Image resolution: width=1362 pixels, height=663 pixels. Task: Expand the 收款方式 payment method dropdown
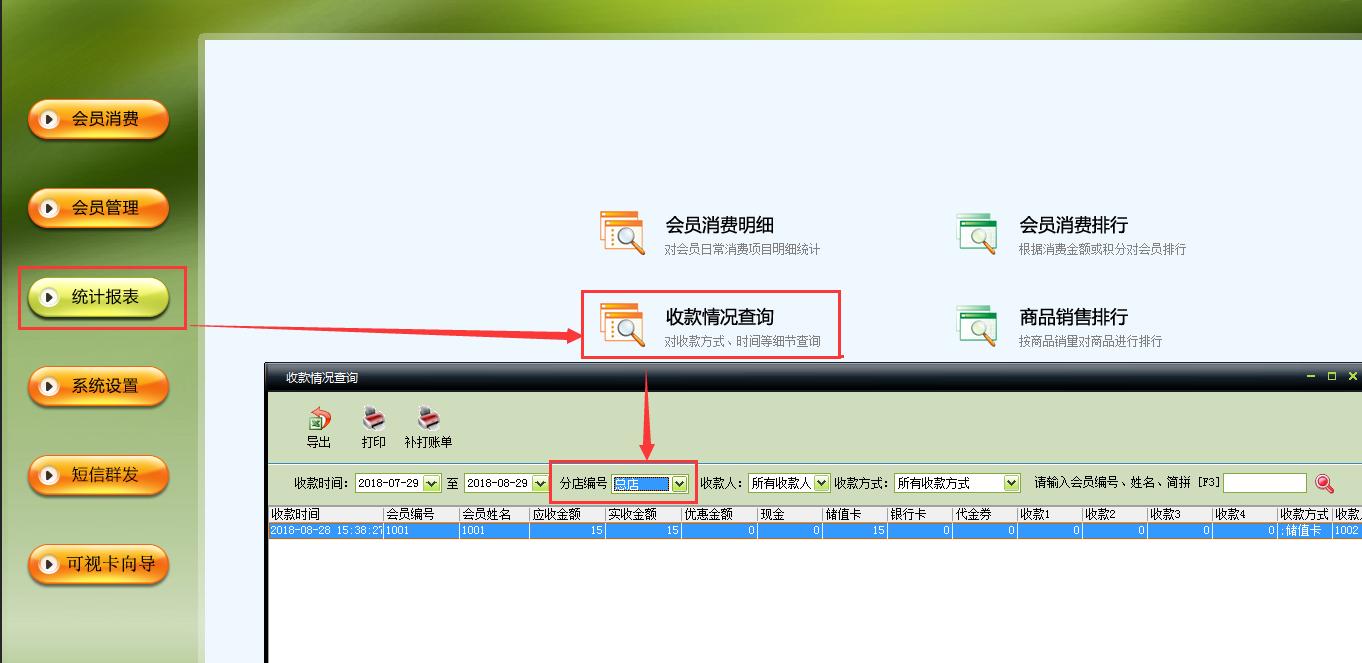[x=1011, y=484]
